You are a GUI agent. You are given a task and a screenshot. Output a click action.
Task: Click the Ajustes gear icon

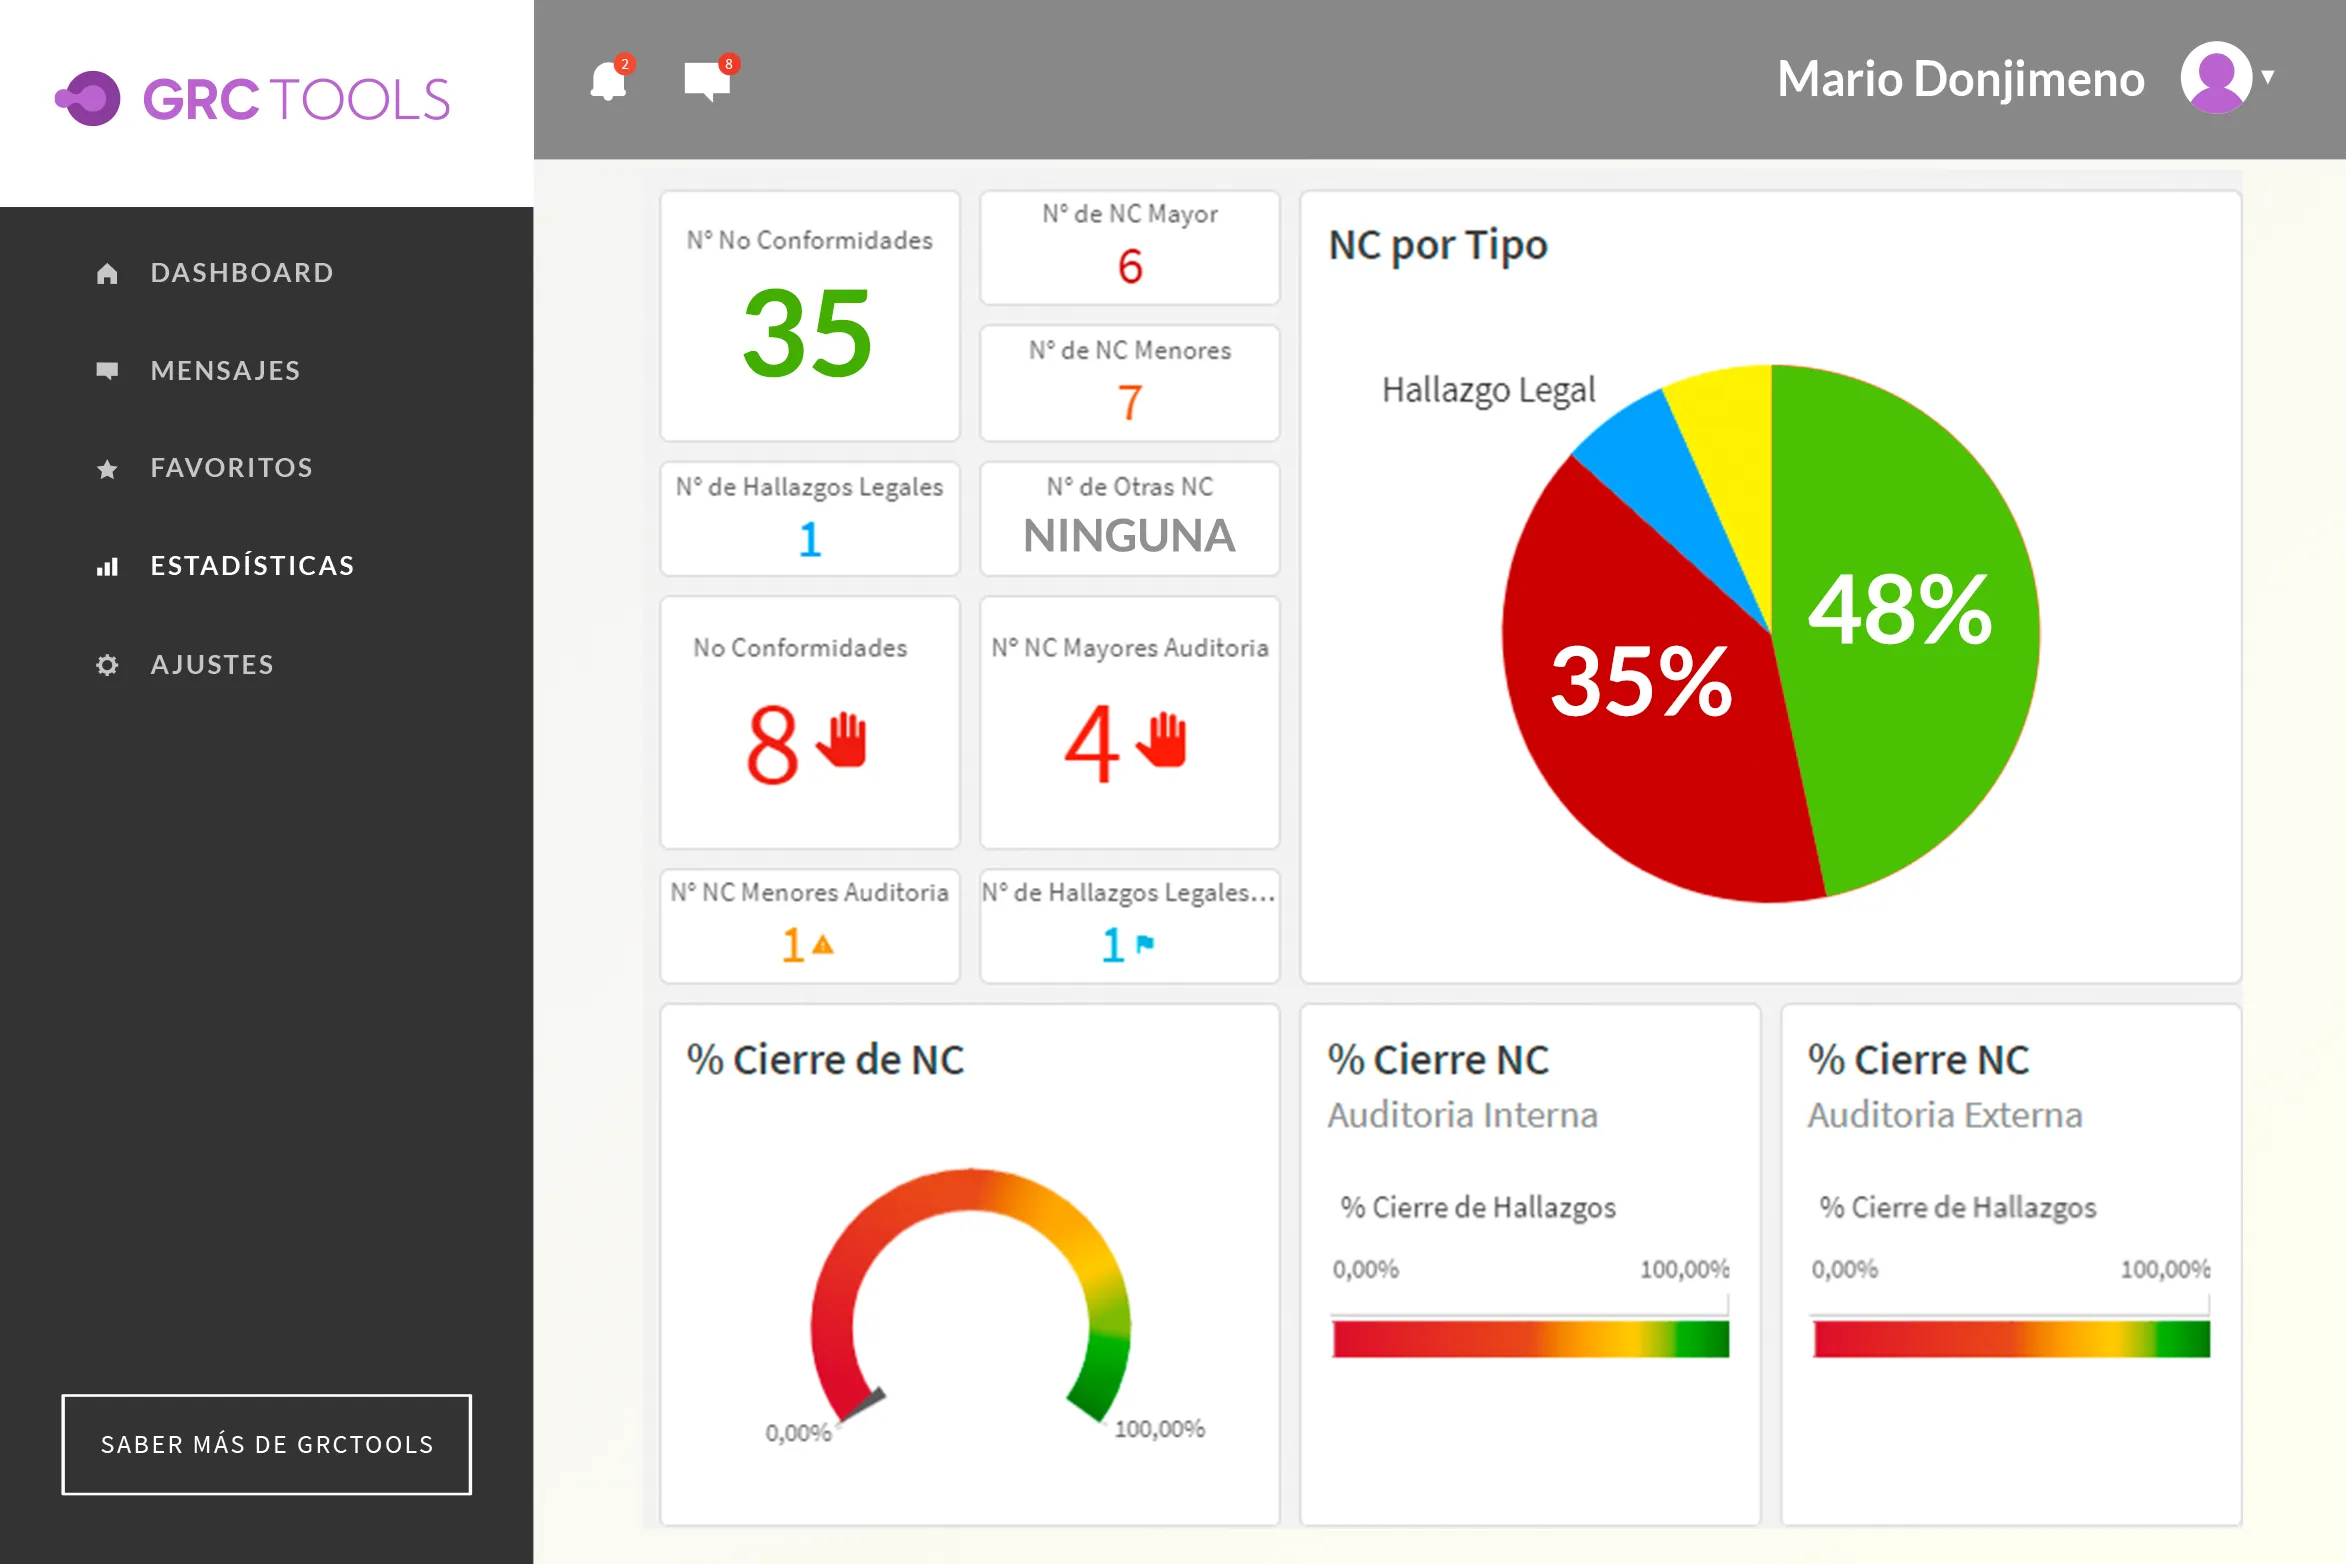[x=107, y=665]
